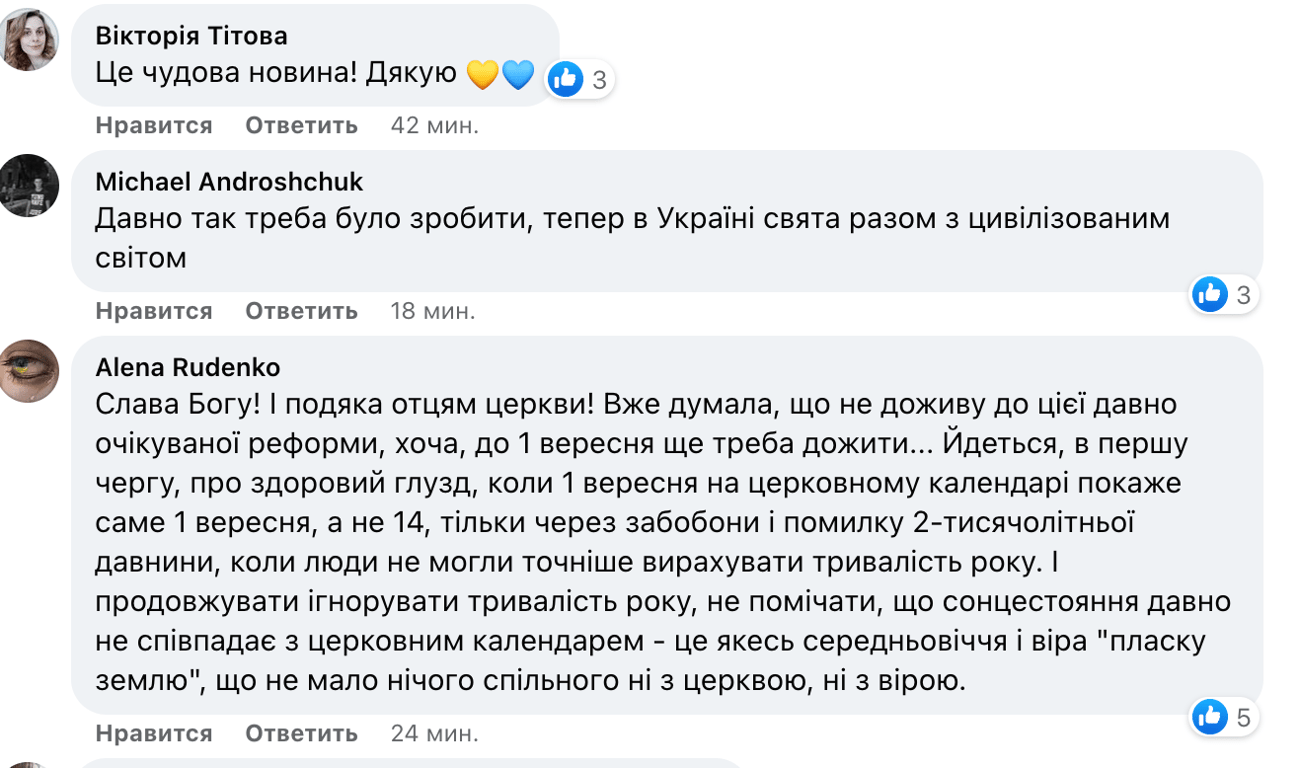
Task: Click the like reaction icon on Alena Rudenko's comment
Action: 1209,717
